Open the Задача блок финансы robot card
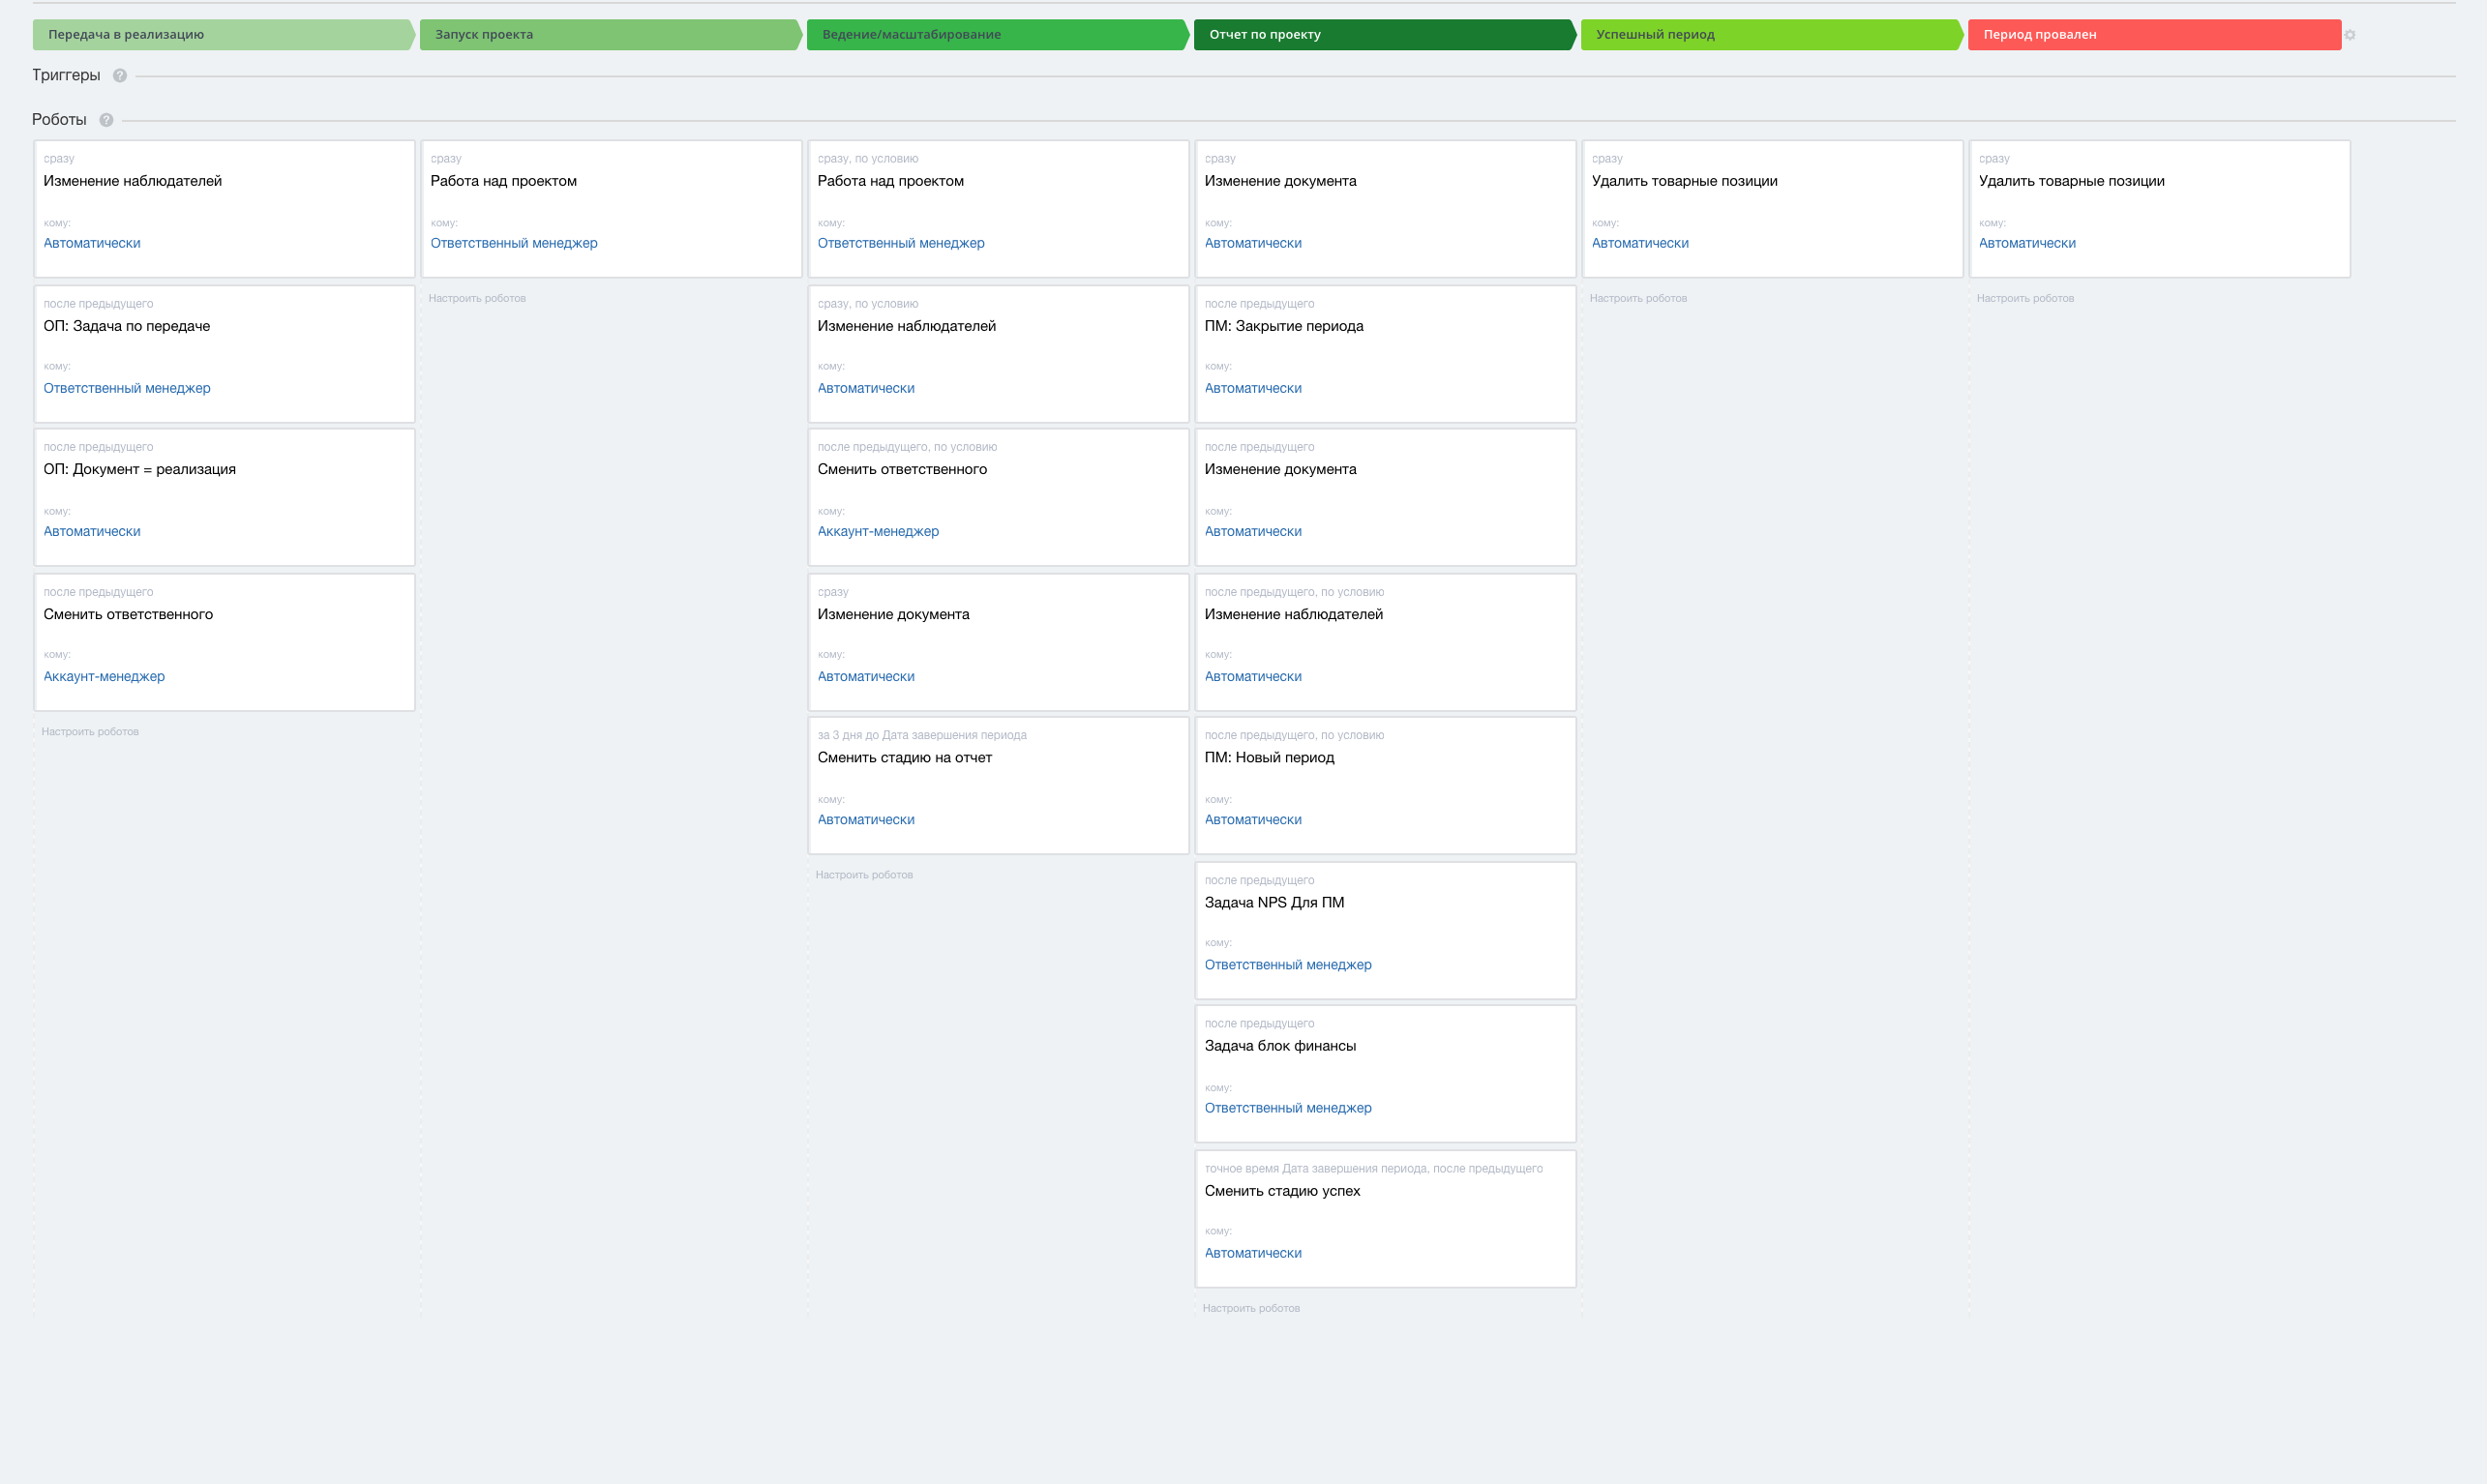The image size is (2487, 1484). (1280, 1046)
